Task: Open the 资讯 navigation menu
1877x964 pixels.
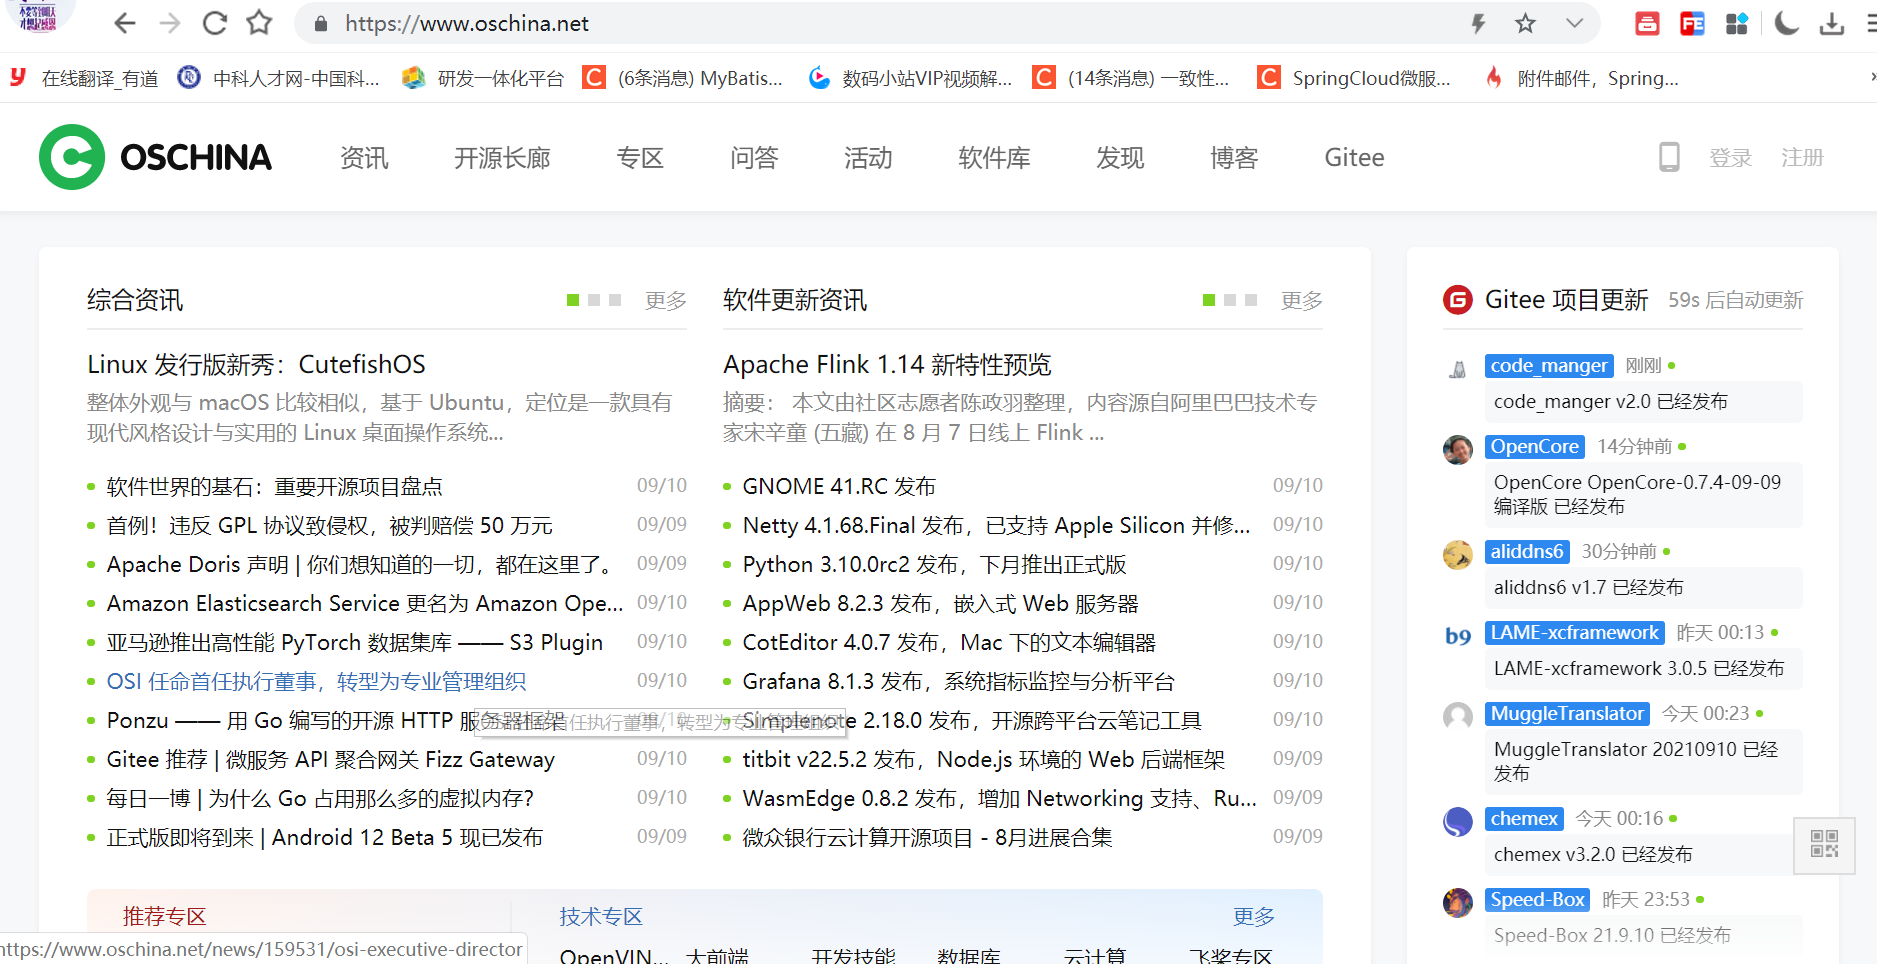Action: [x=364, y=158]
